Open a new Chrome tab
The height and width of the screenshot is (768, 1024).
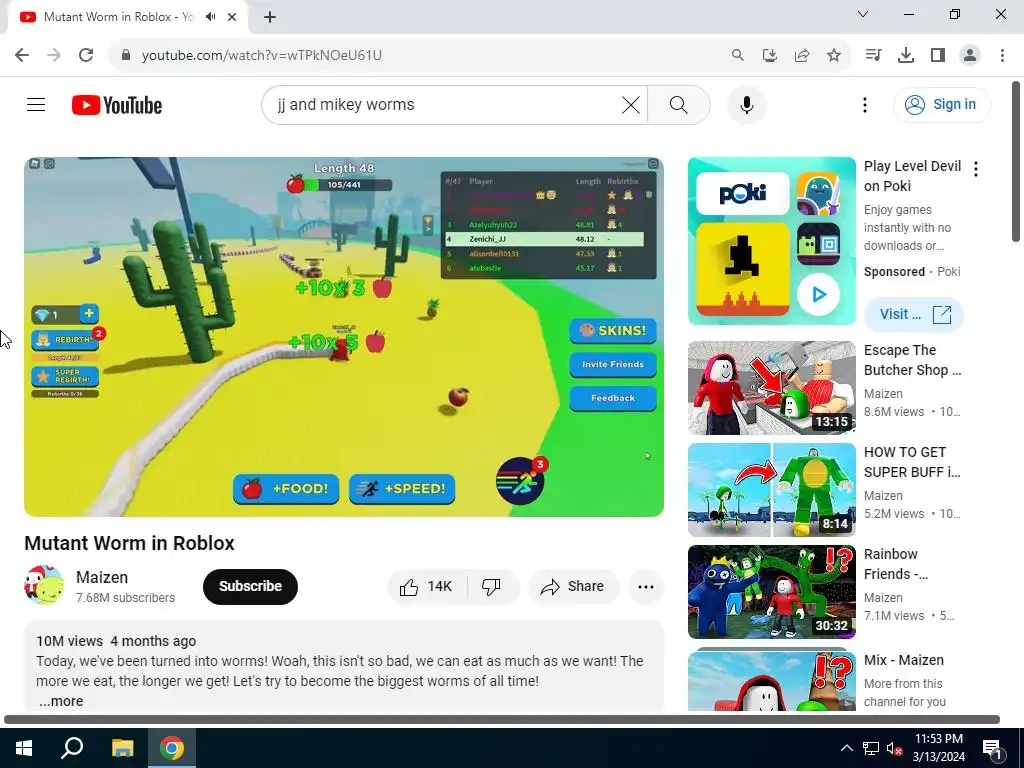pyautogui.click(x=270, y=17)
